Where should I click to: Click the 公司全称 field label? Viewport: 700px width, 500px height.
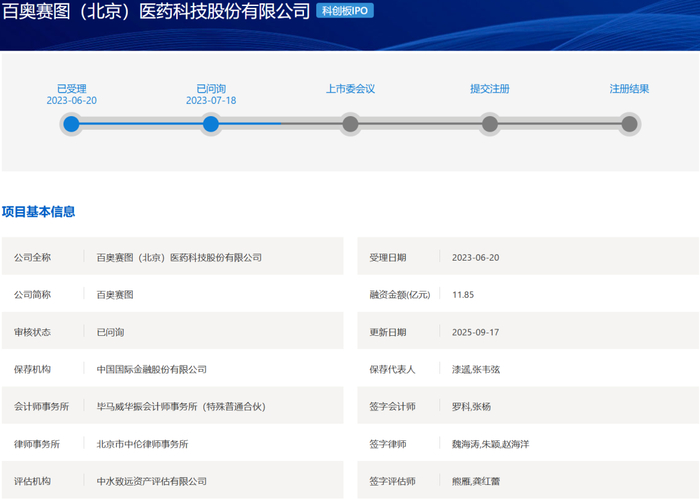coord(32,257)
